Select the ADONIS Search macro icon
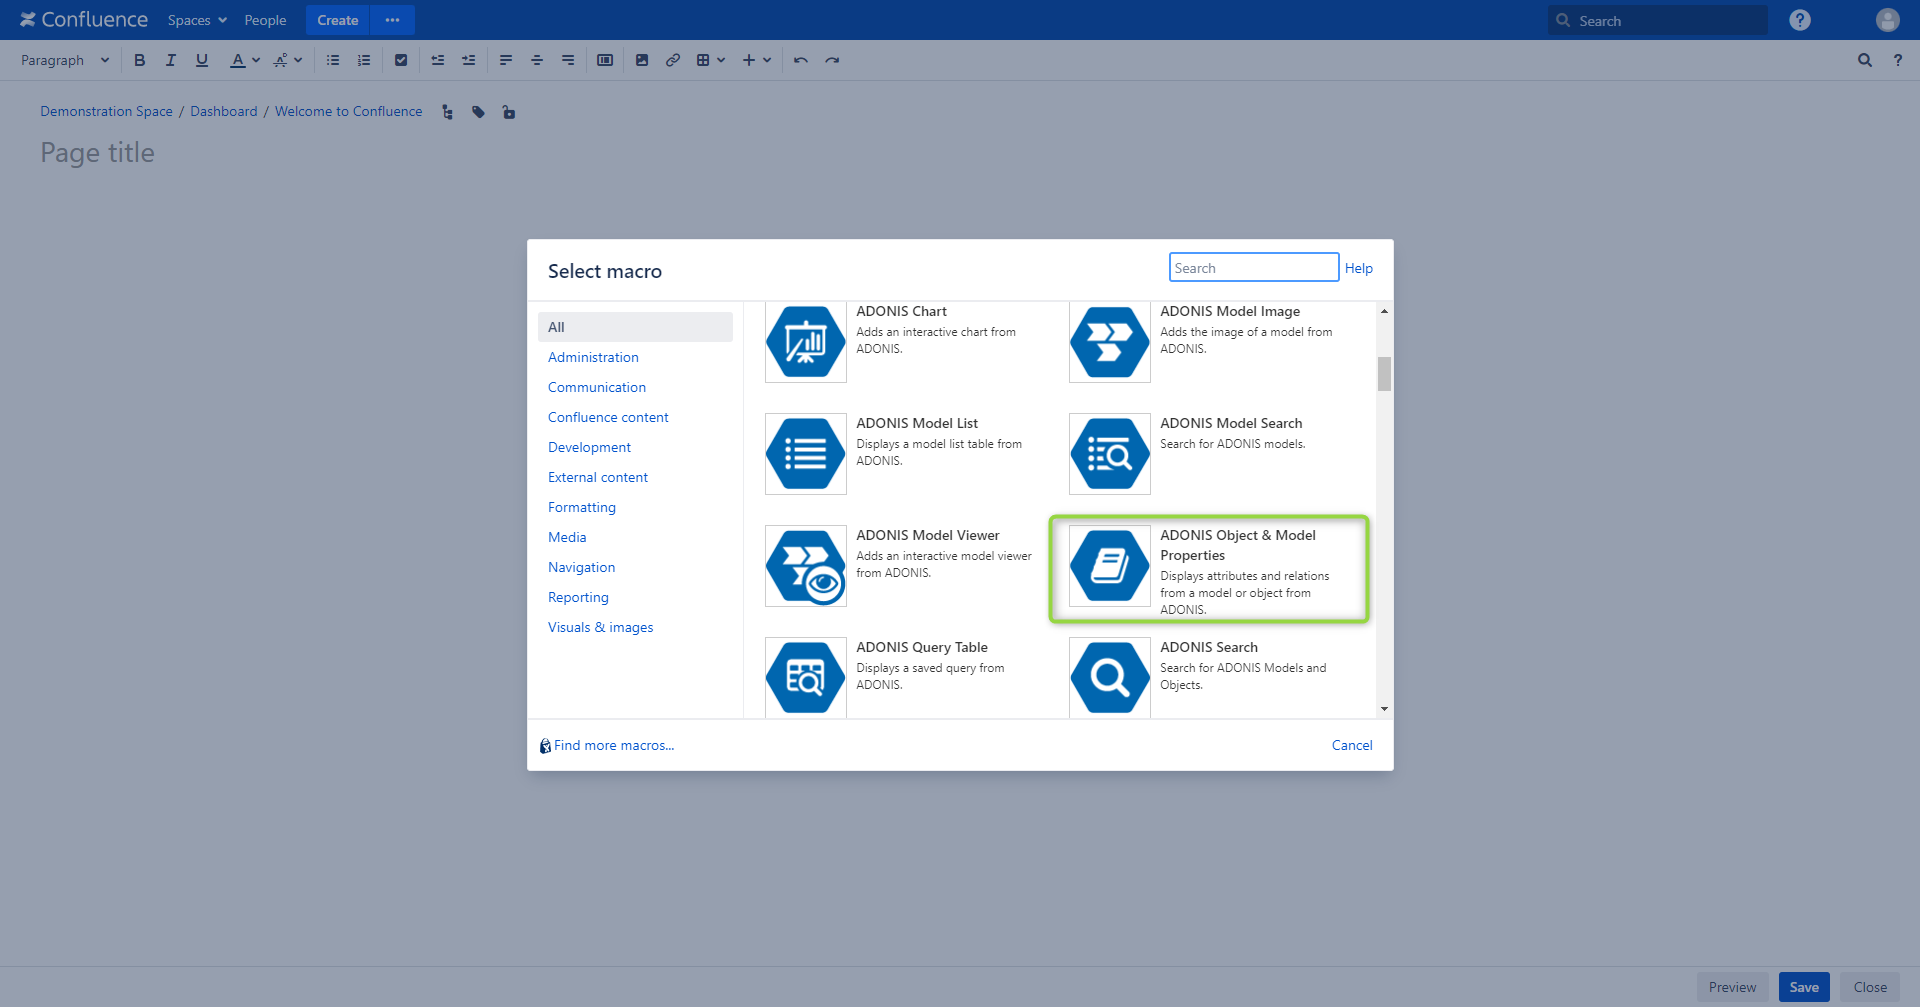This screenshot has width=1920, height=1007. pos(1110,678)
